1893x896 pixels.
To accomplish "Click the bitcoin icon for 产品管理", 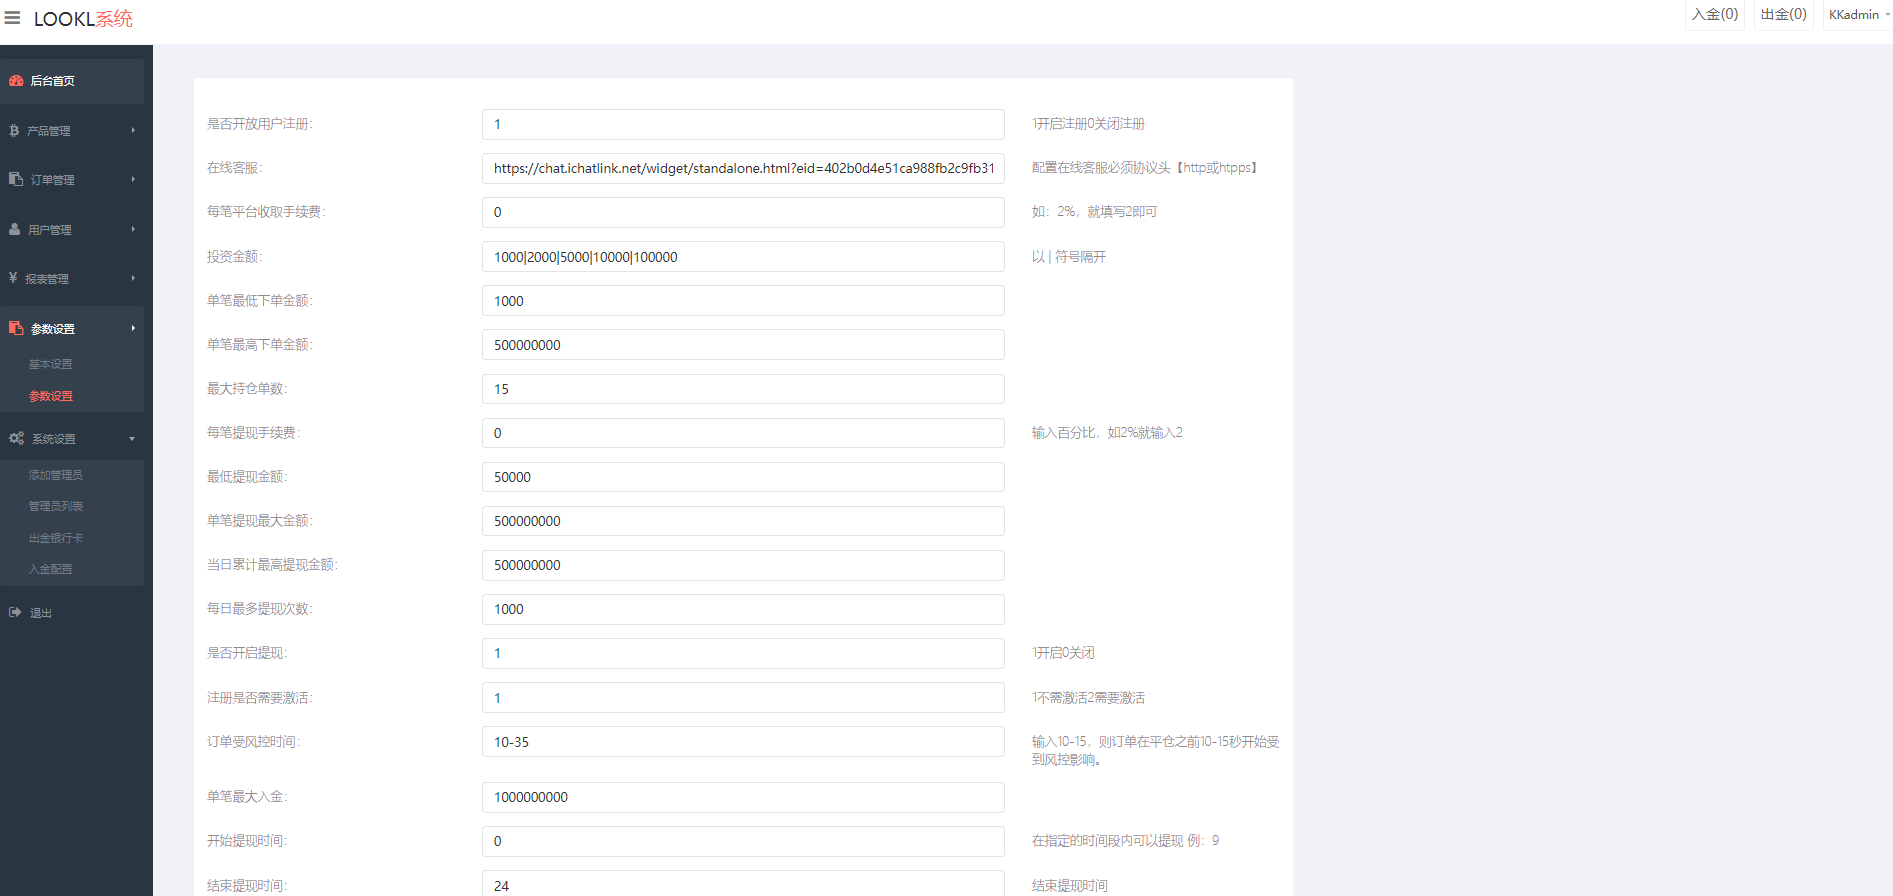I will click(x=14, y=131).
